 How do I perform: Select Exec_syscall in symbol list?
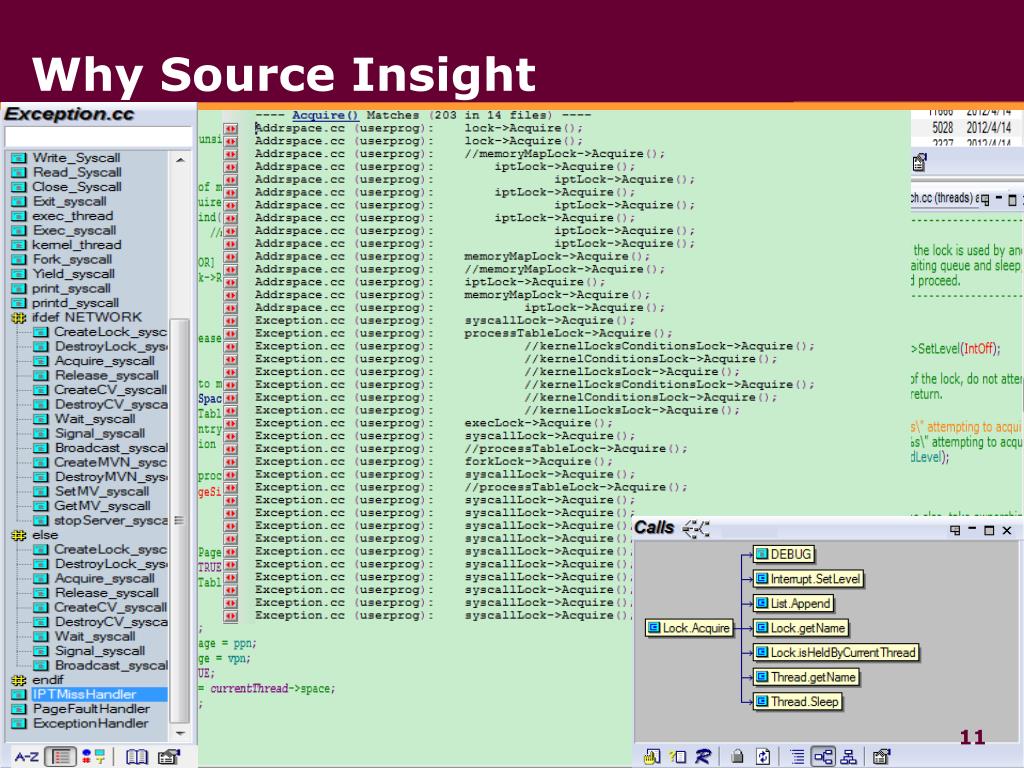tap(74, 231)
